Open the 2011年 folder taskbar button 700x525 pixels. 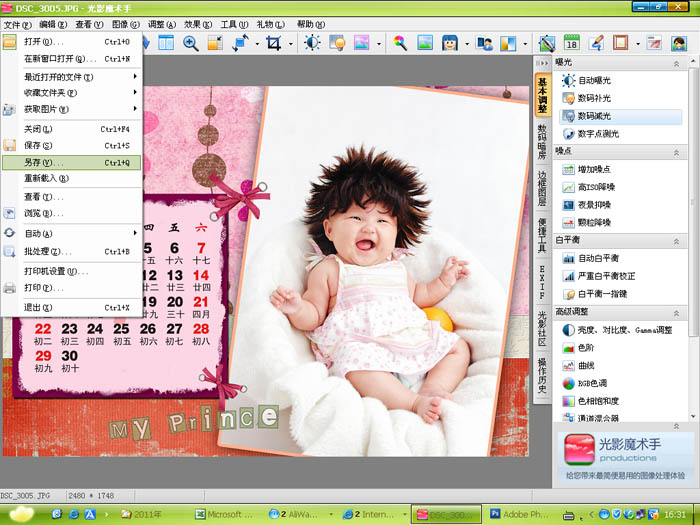[x=142, y=514]
